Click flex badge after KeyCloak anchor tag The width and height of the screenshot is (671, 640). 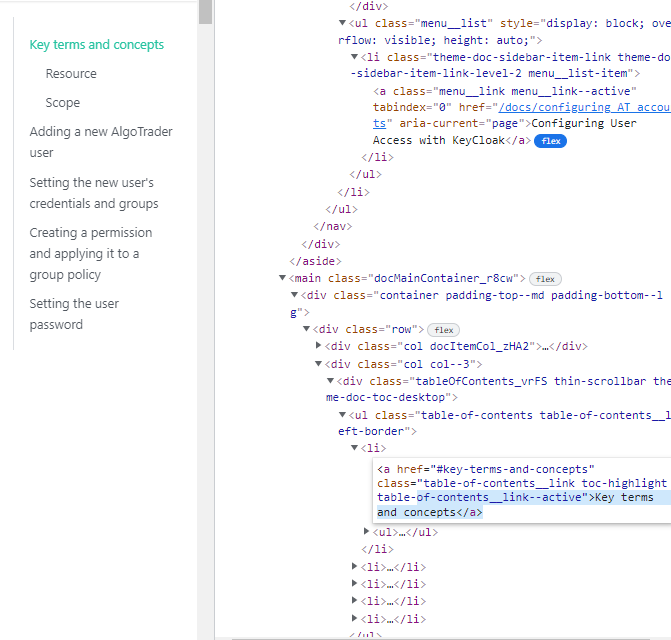click(551, 141)
